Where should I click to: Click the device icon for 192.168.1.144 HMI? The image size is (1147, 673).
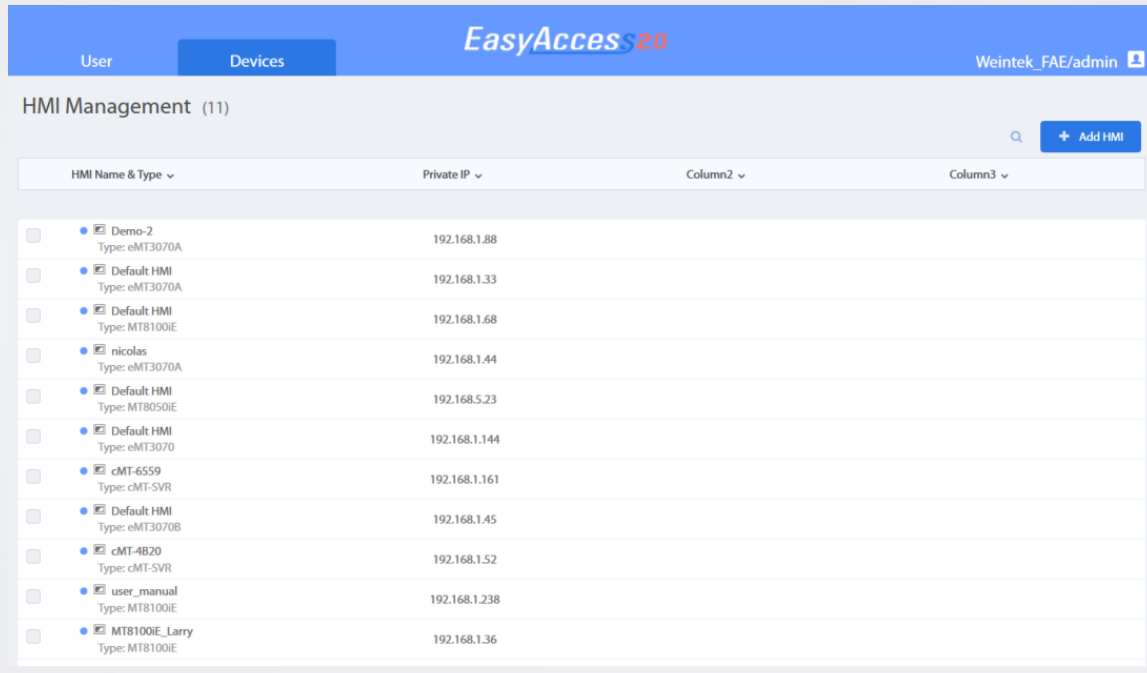click(99, 430)
